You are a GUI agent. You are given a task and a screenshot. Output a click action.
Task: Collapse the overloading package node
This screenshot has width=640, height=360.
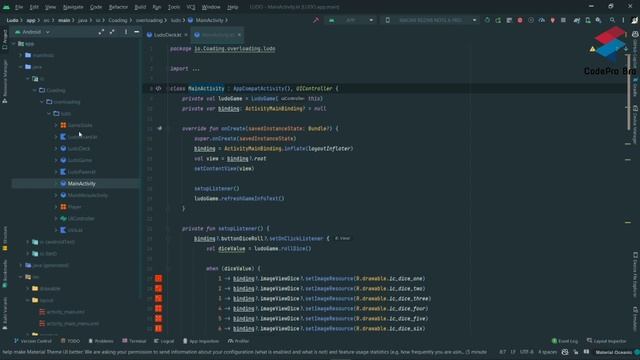point(42,102)
